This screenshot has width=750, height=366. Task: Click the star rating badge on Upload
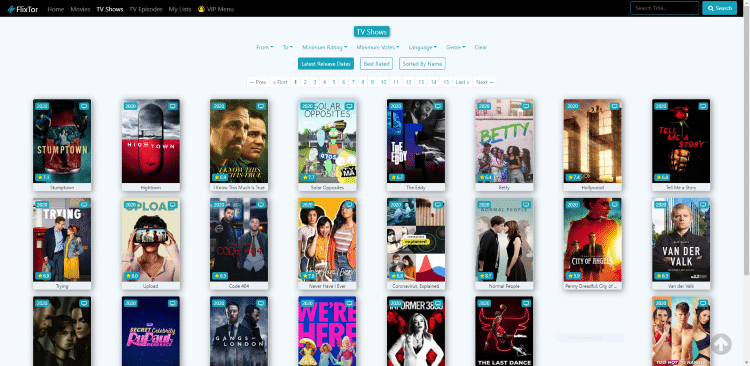coord(132,276)
